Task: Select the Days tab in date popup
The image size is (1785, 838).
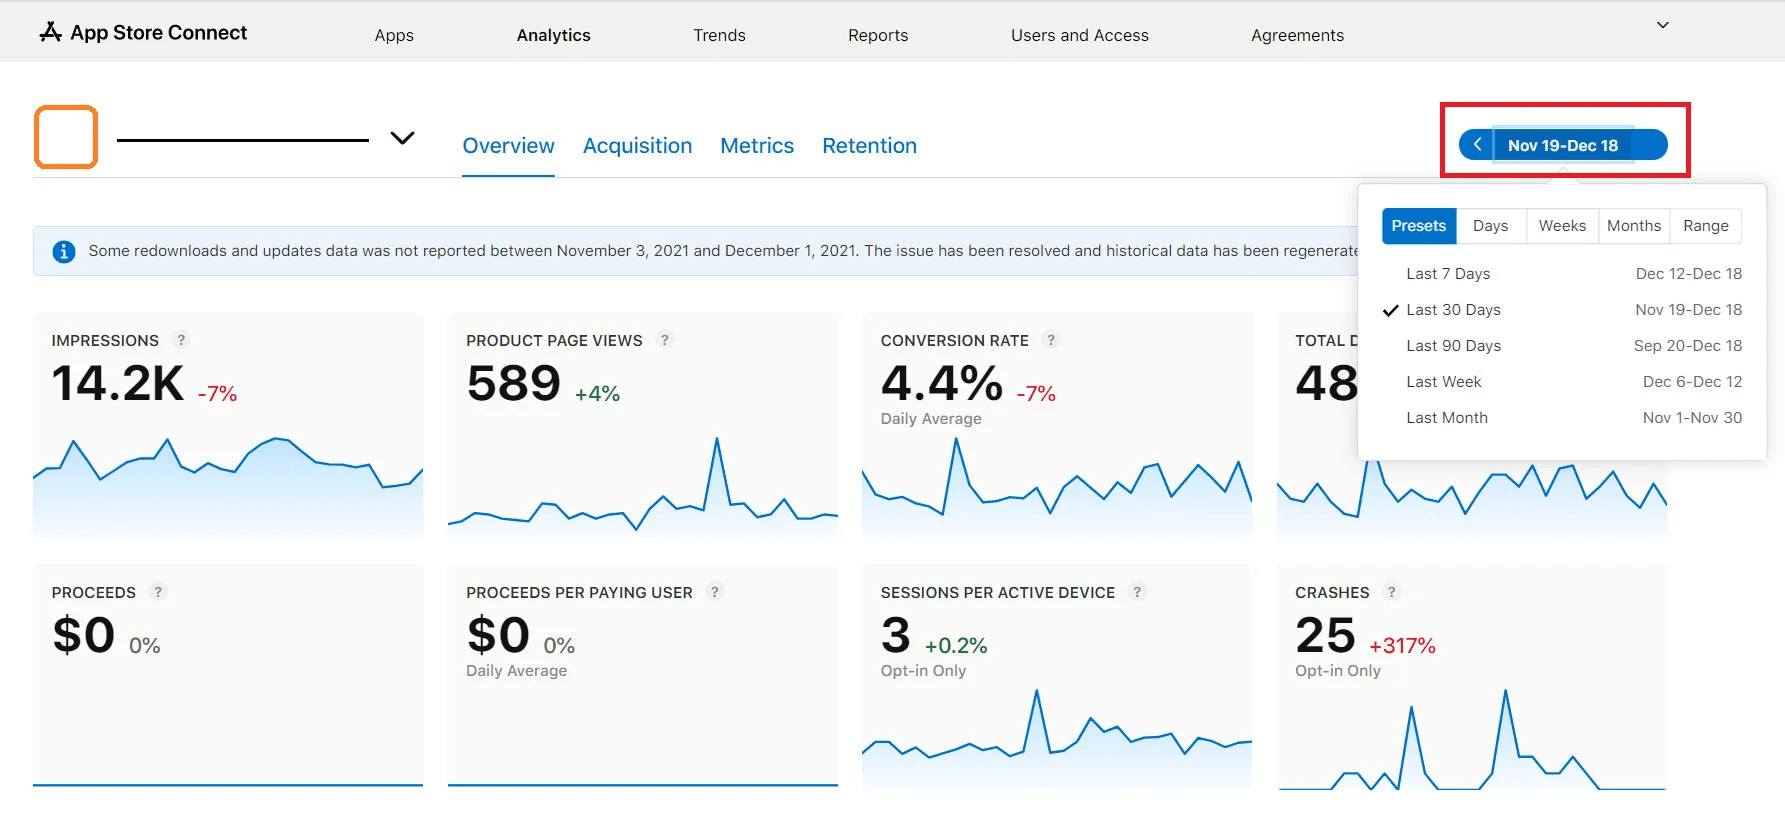Action: pyautogui.click(x=1491, y=226)
